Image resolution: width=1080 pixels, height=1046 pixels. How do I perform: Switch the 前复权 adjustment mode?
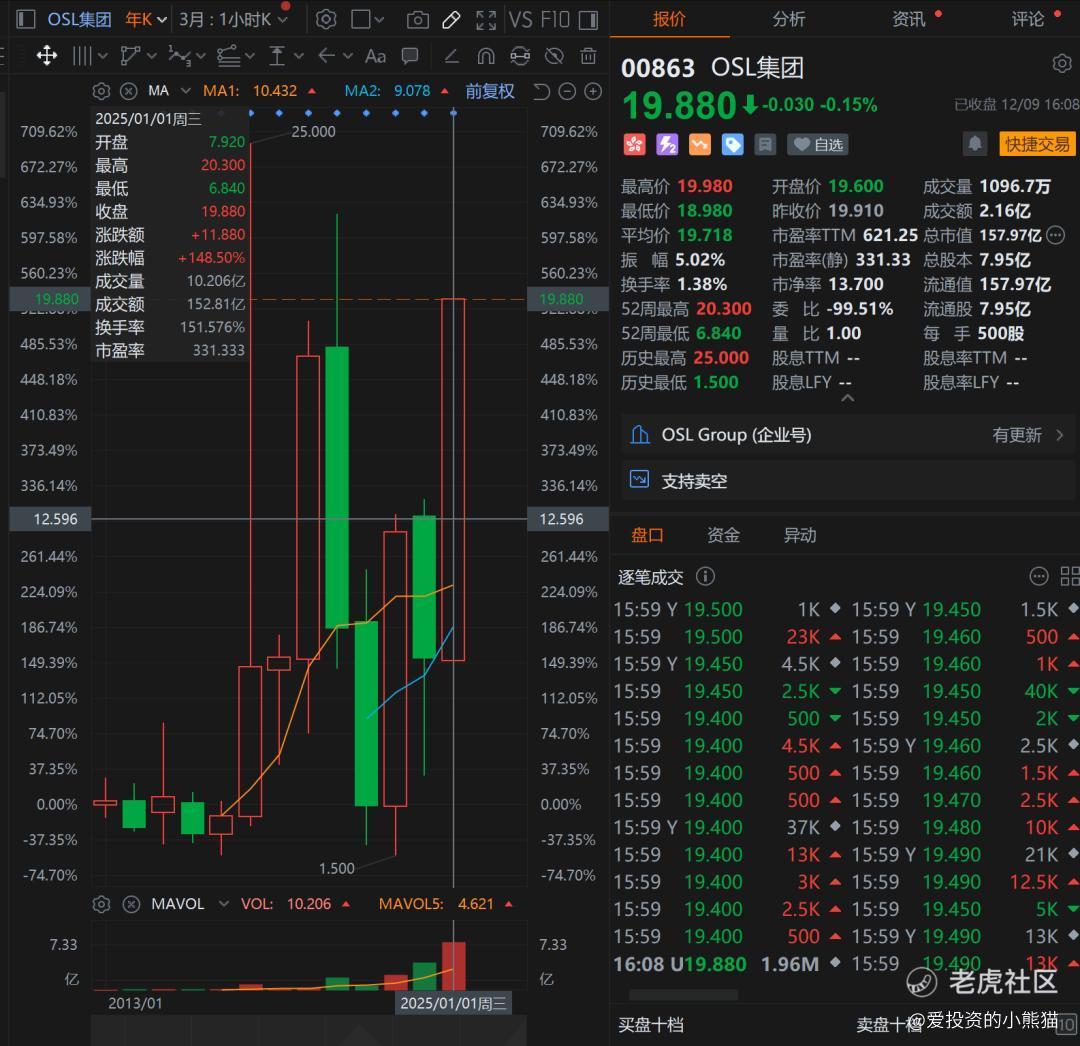[490, 91]
